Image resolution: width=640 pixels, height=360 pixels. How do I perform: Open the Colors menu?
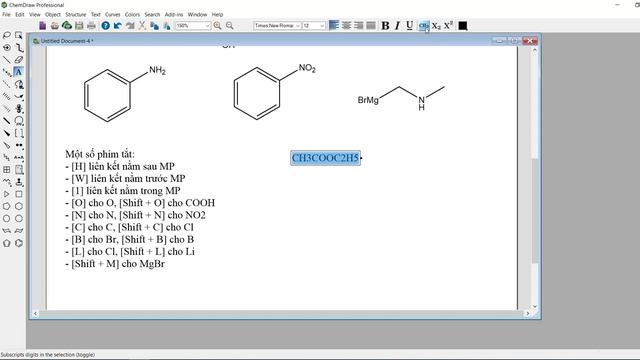[x=132, y=14]
